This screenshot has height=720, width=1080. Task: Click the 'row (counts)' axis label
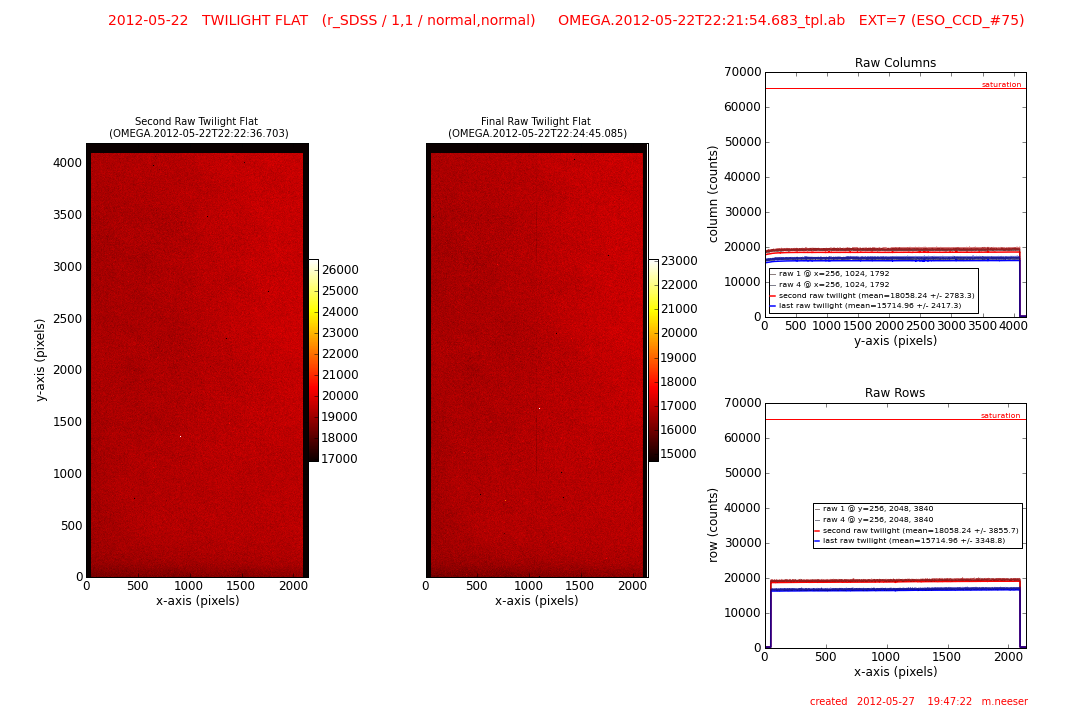pos(714,525)
